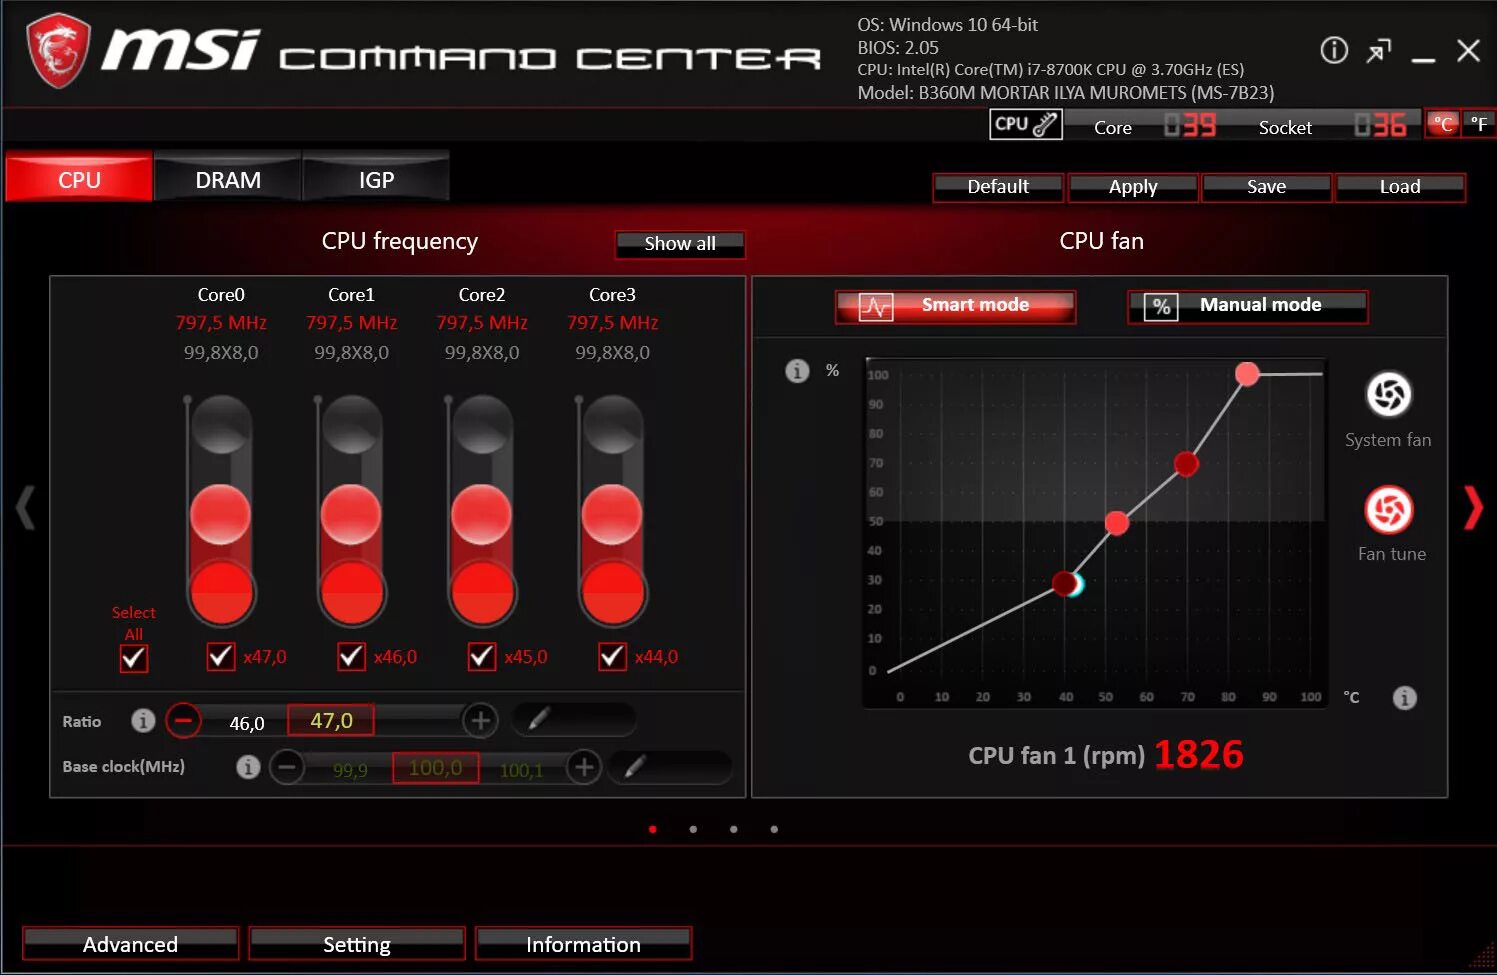Switch to the CPU tab

coord(79,178)
